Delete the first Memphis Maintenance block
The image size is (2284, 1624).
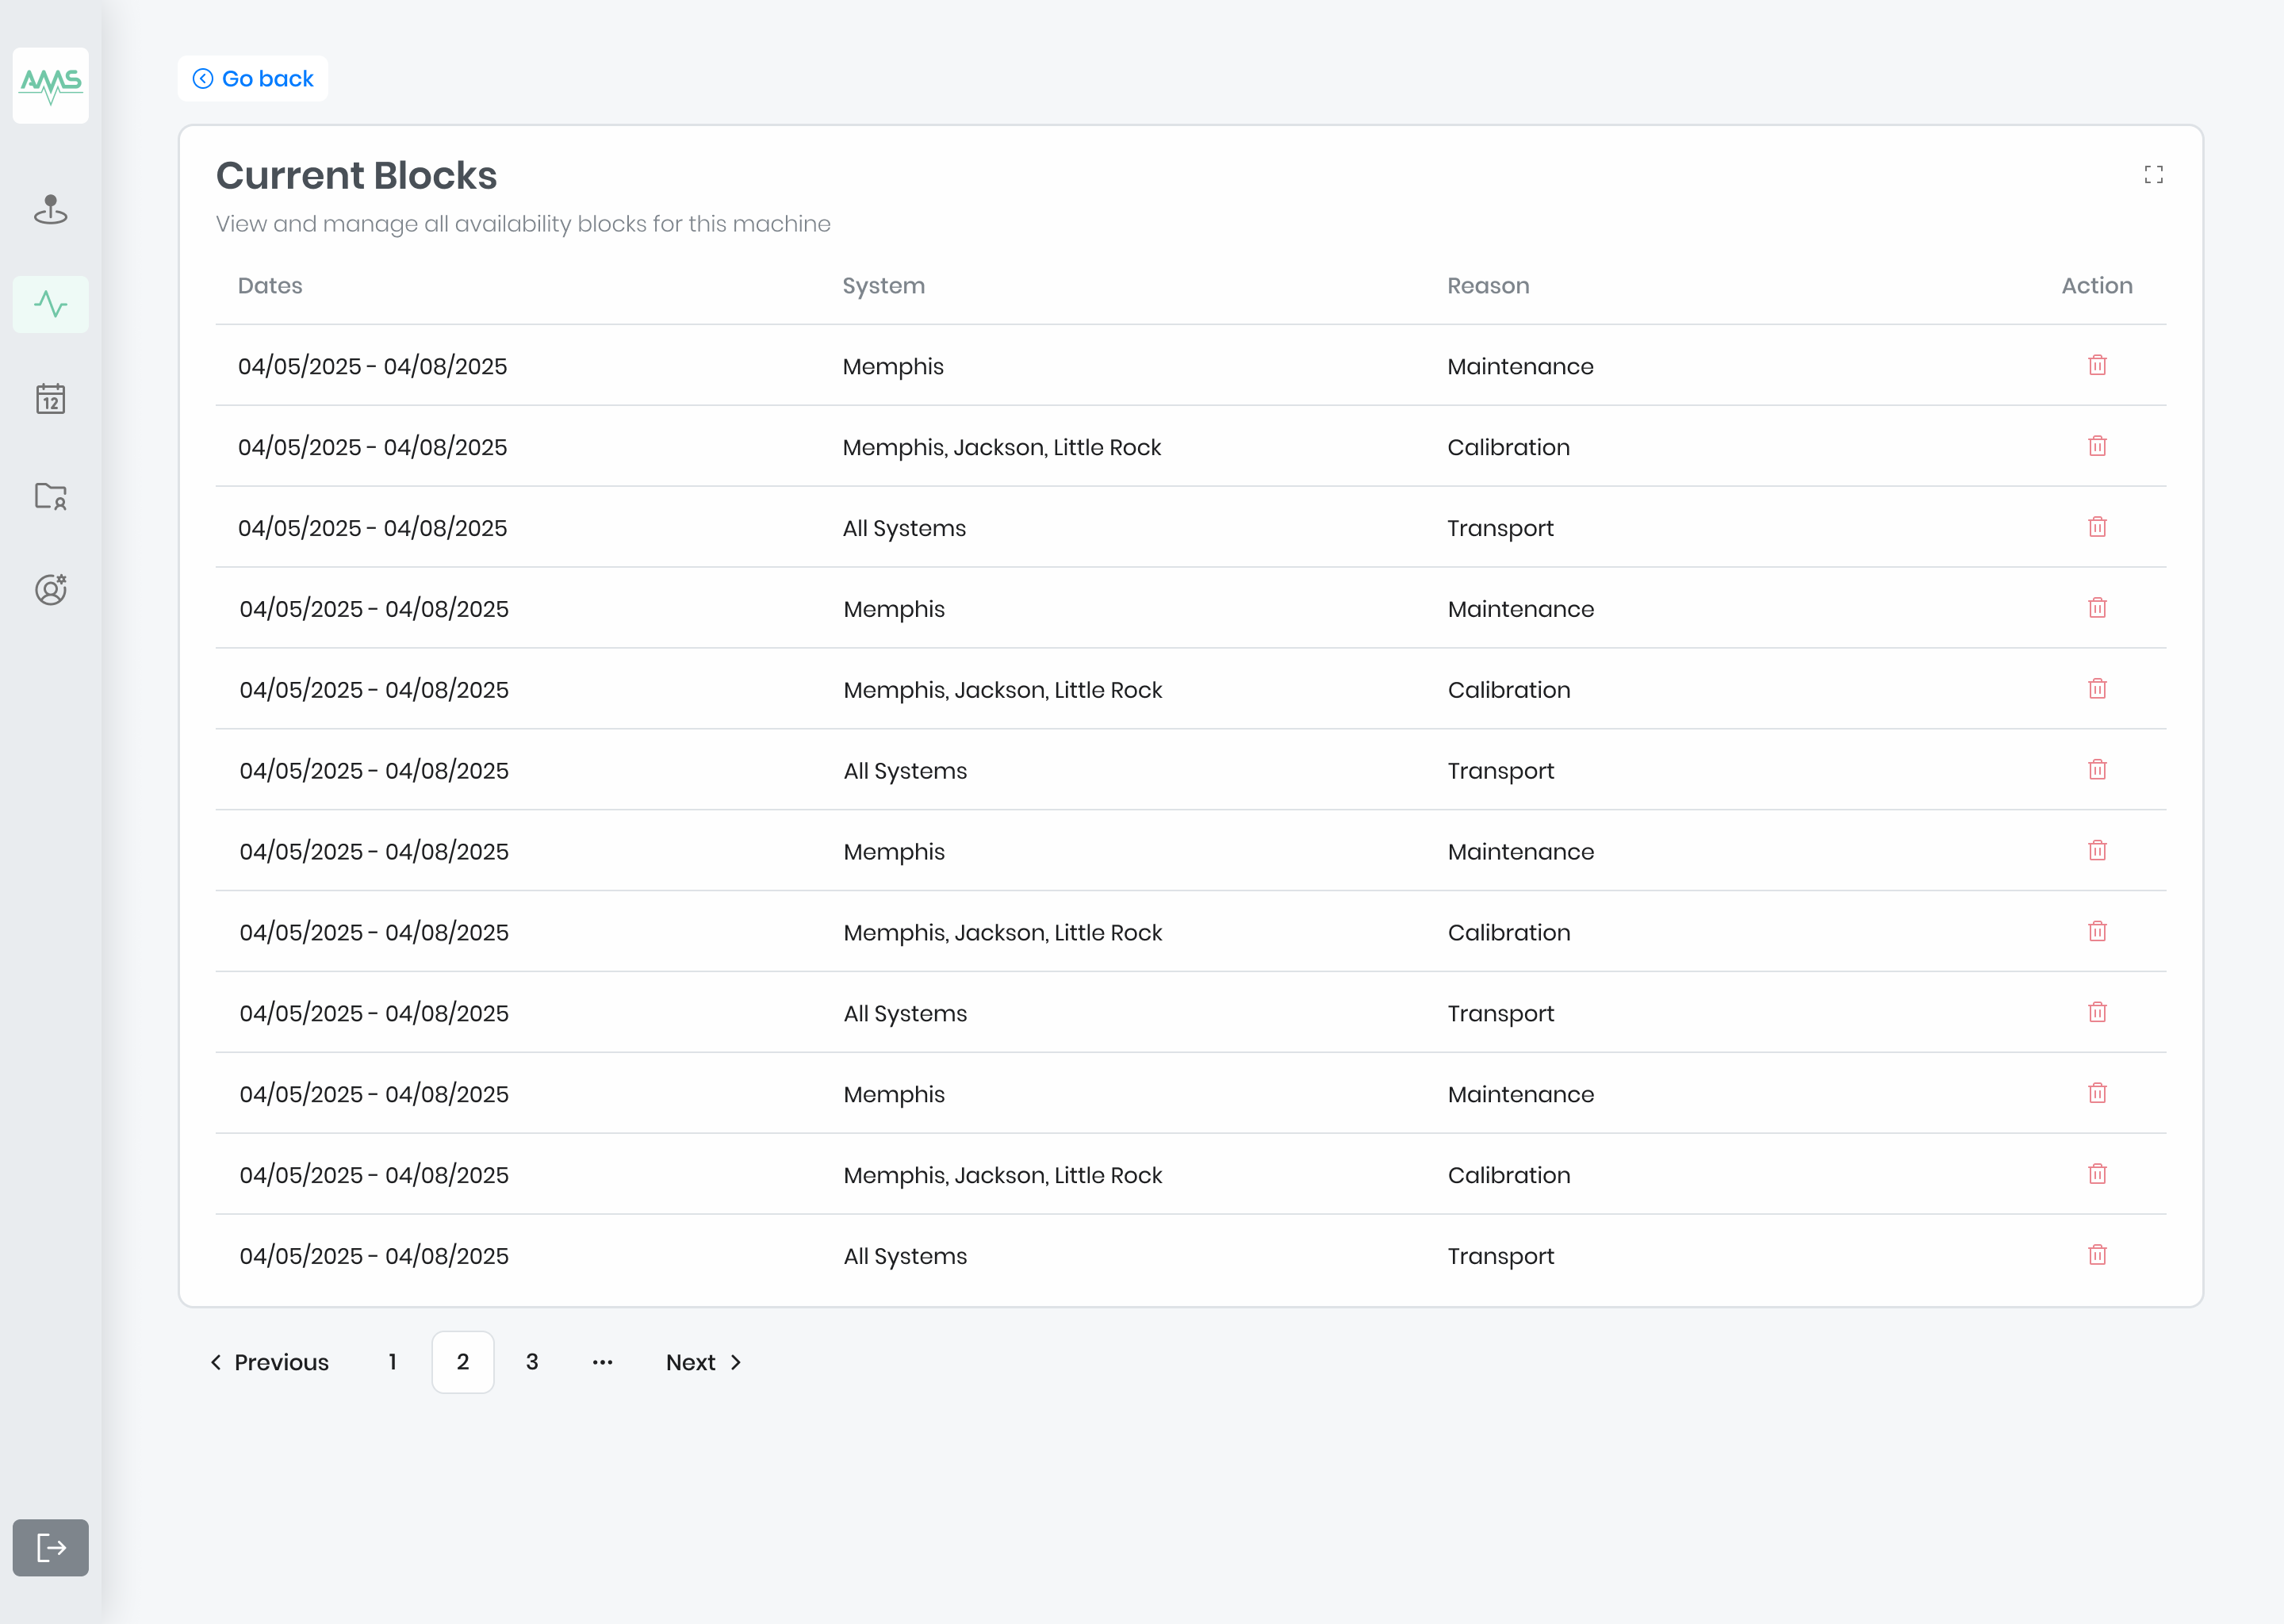click(2097, 365)
